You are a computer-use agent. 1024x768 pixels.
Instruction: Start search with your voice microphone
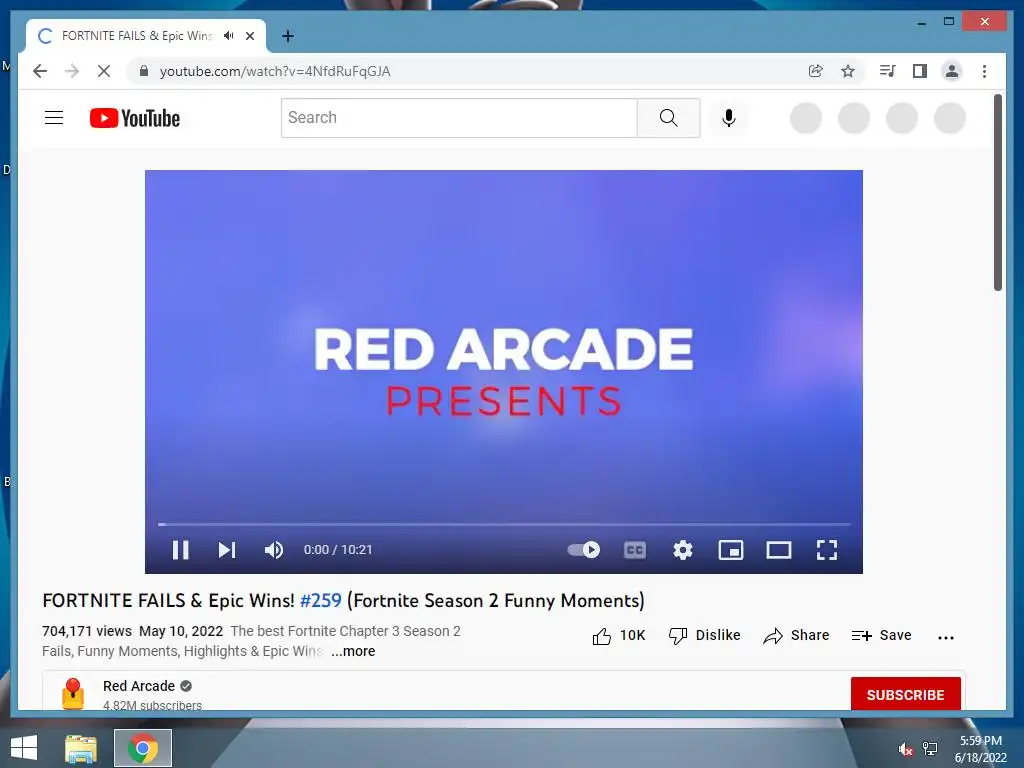pyautogui.click(x=729, y=118)
